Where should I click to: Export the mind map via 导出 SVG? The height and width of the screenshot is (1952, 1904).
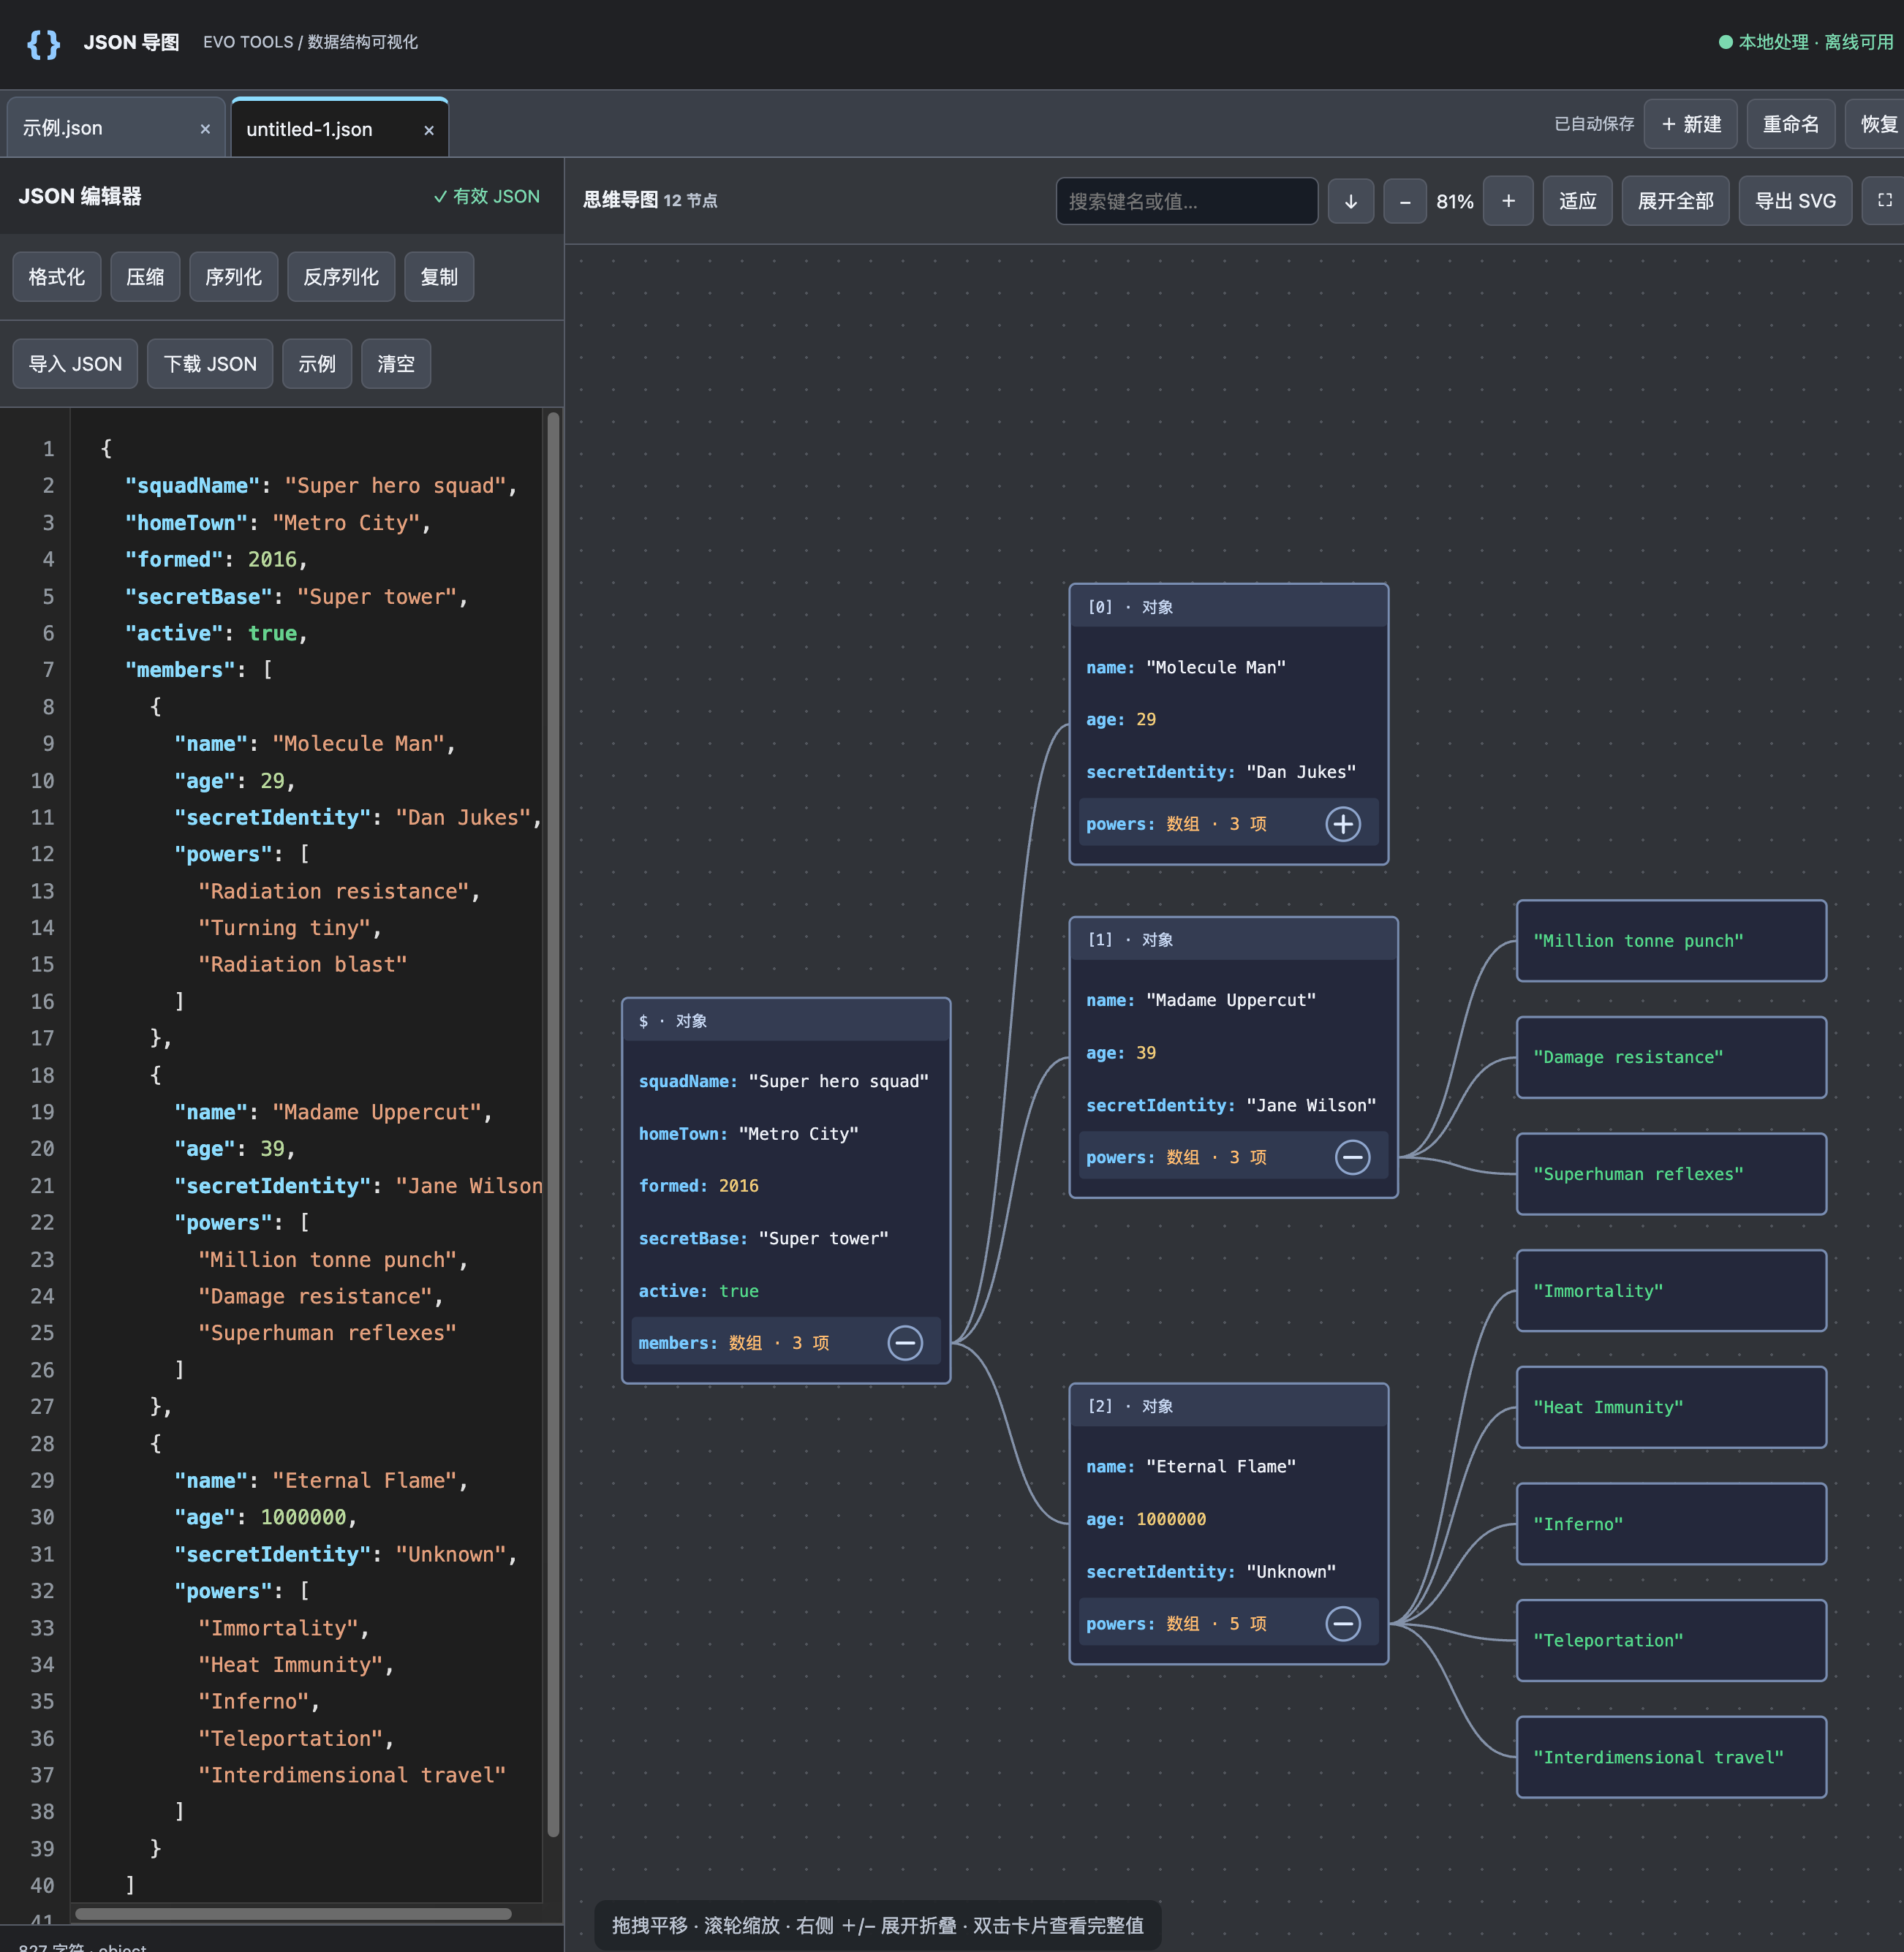(x=1795, y=201)
